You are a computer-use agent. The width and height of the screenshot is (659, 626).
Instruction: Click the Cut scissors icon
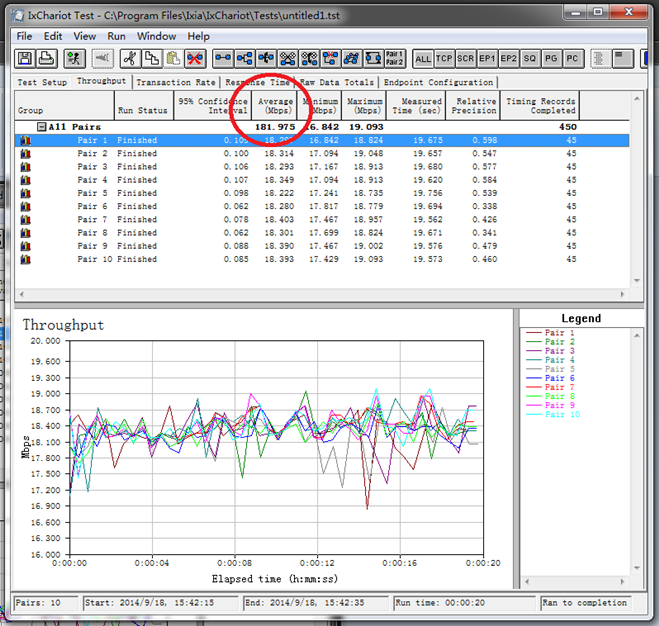click(130, 58)
